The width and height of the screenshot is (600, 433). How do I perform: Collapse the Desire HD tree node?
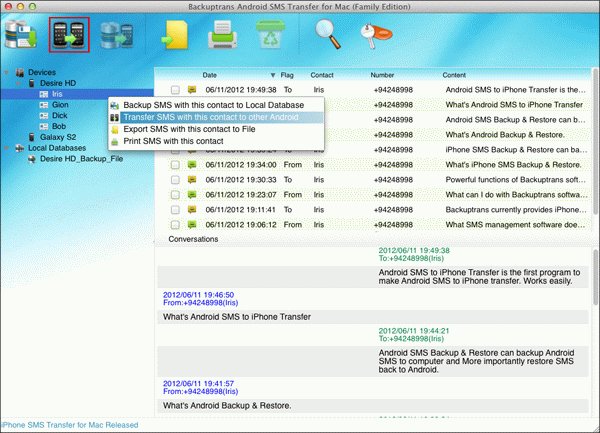coord(19,83)
